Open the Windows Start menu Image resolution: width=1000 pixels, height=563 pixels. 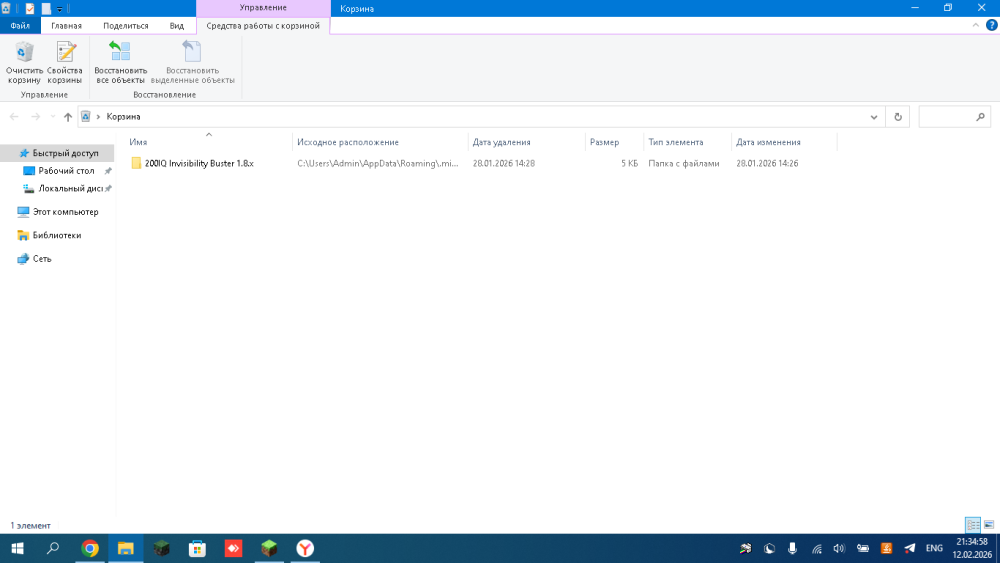tap(18, 548)
